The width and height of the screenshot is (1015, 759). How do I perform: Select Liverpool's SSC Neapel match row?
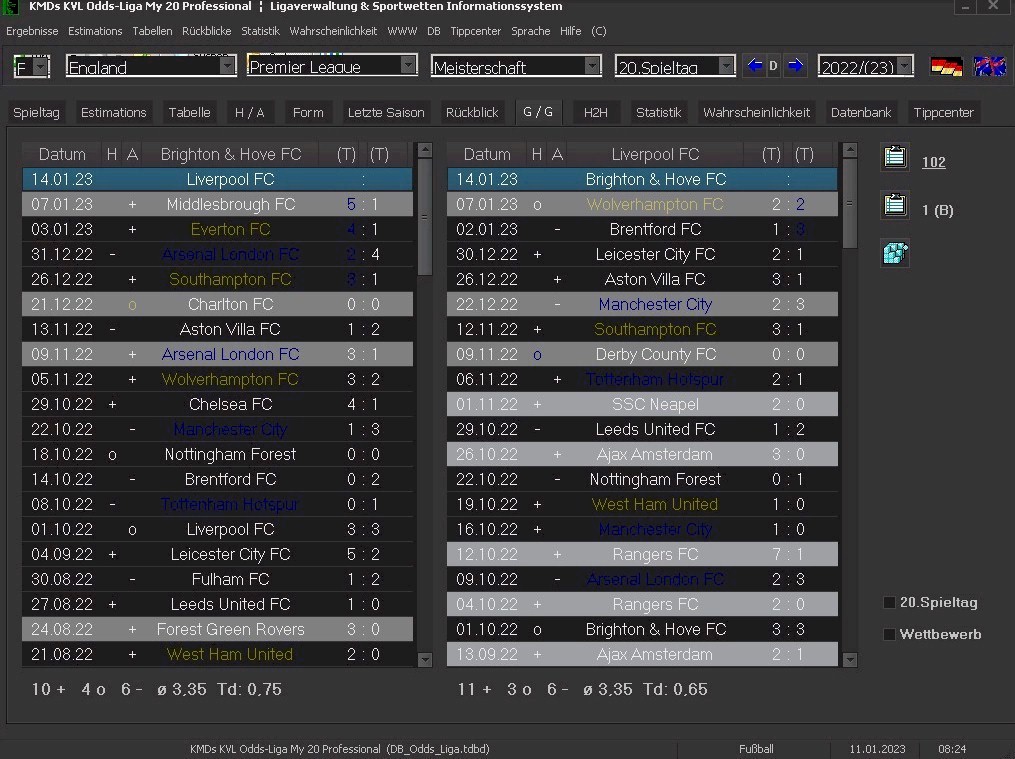tap(642, 404)
